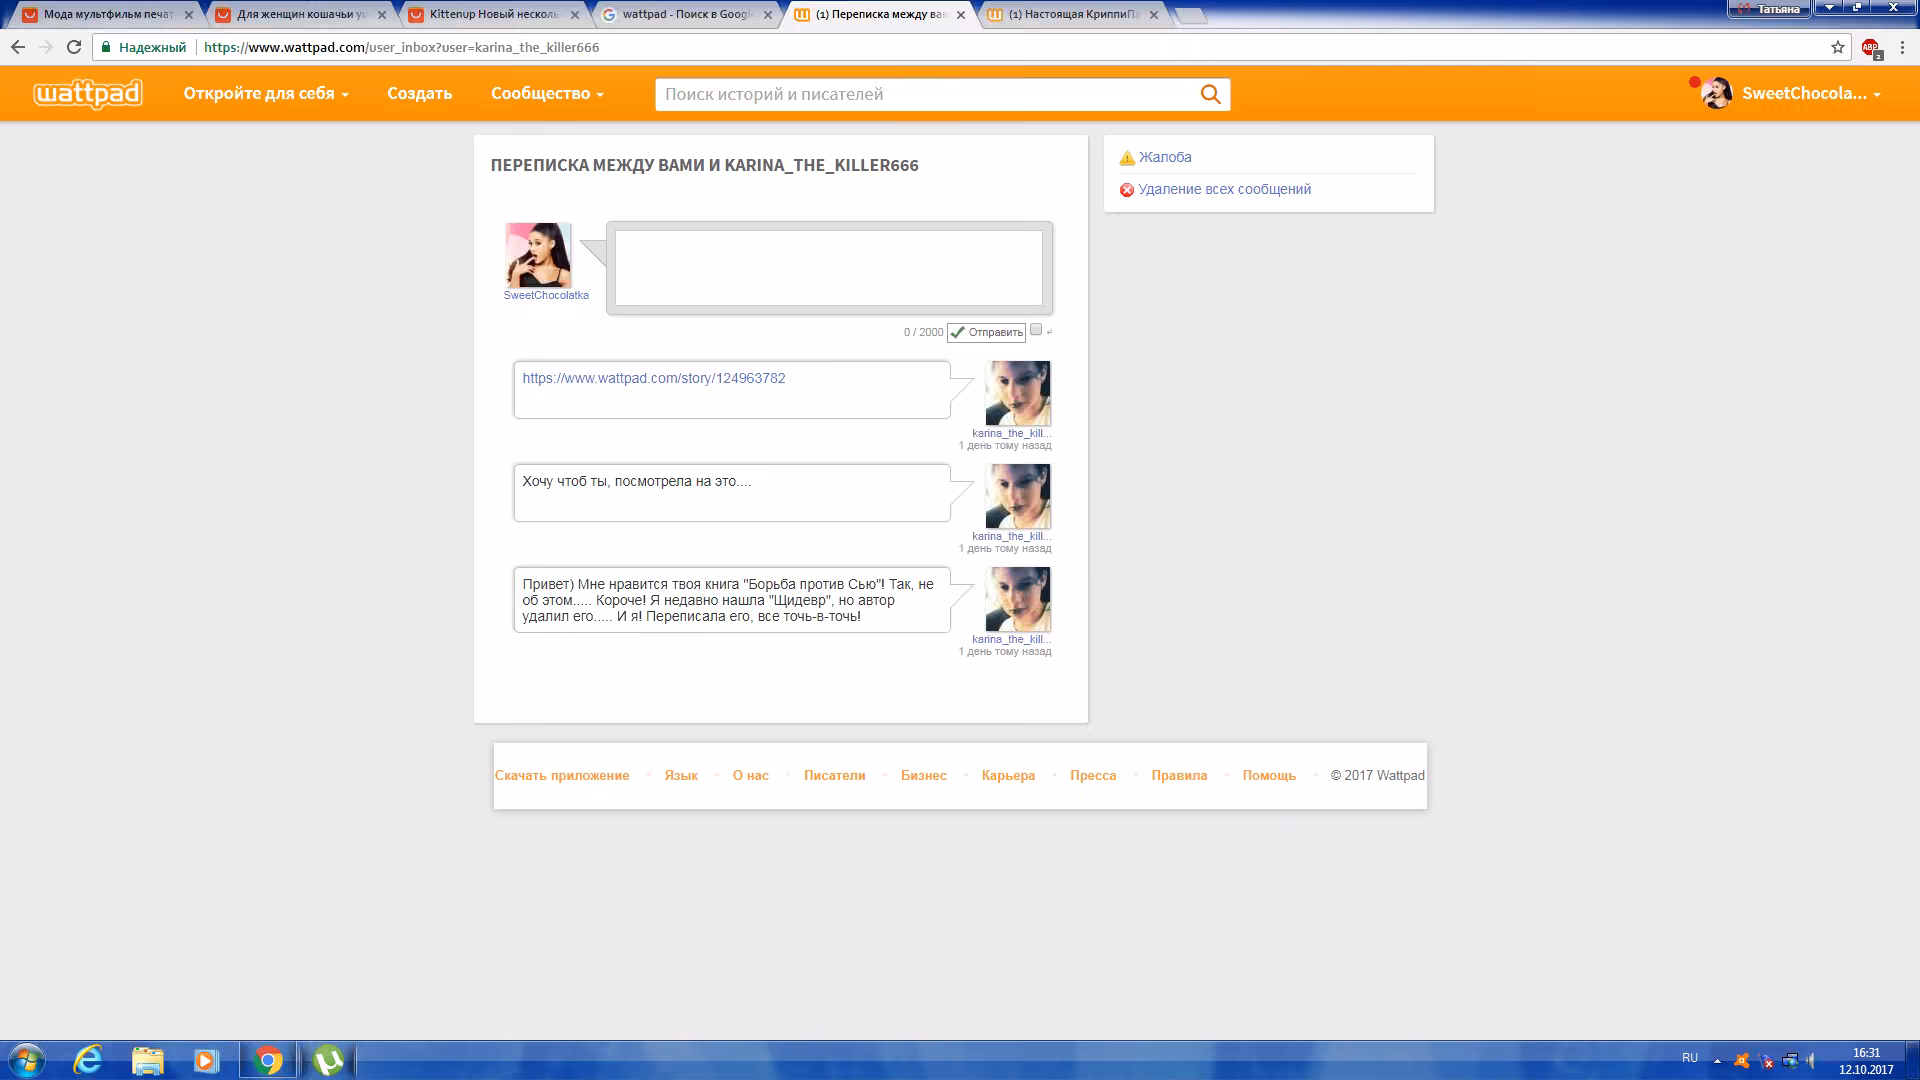Click the green secure padlock icon

(106, 47)
